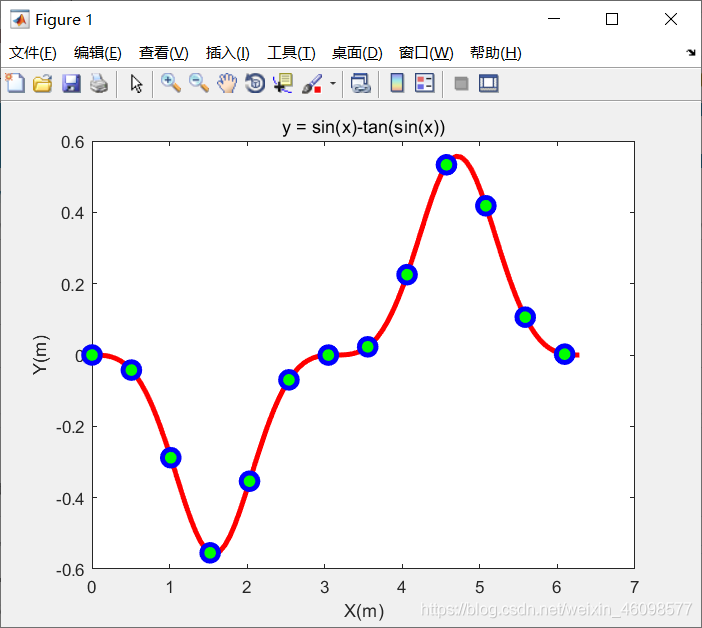The height and width of the screenshot is (628, 702).
Task: Select the Rotate 3D tool
Action: 255,83
